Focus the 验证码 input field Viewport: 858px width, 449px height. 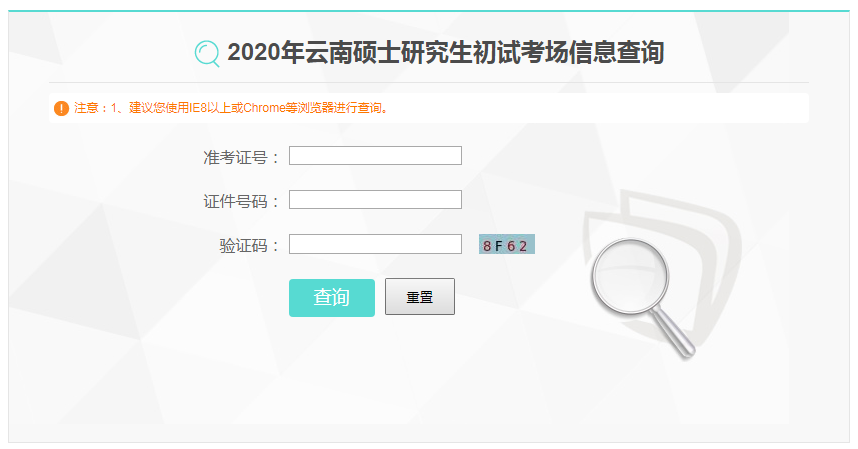(x=375, y=244)
